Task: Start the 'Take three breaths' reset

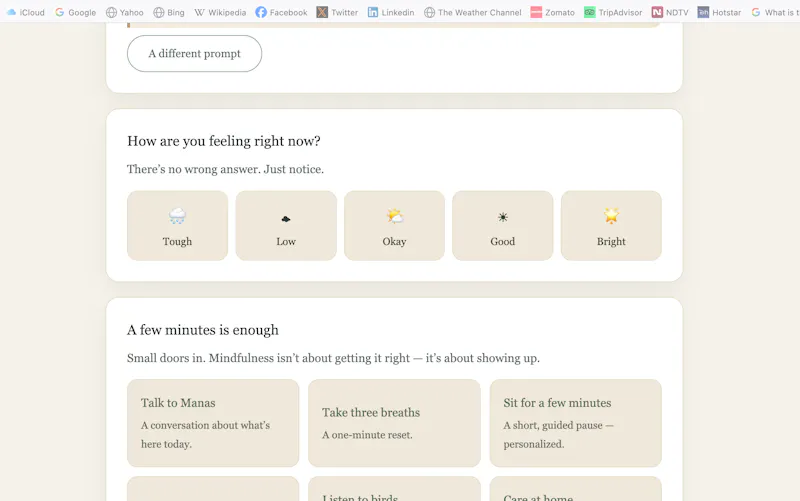Action: [x=394, y=423]
